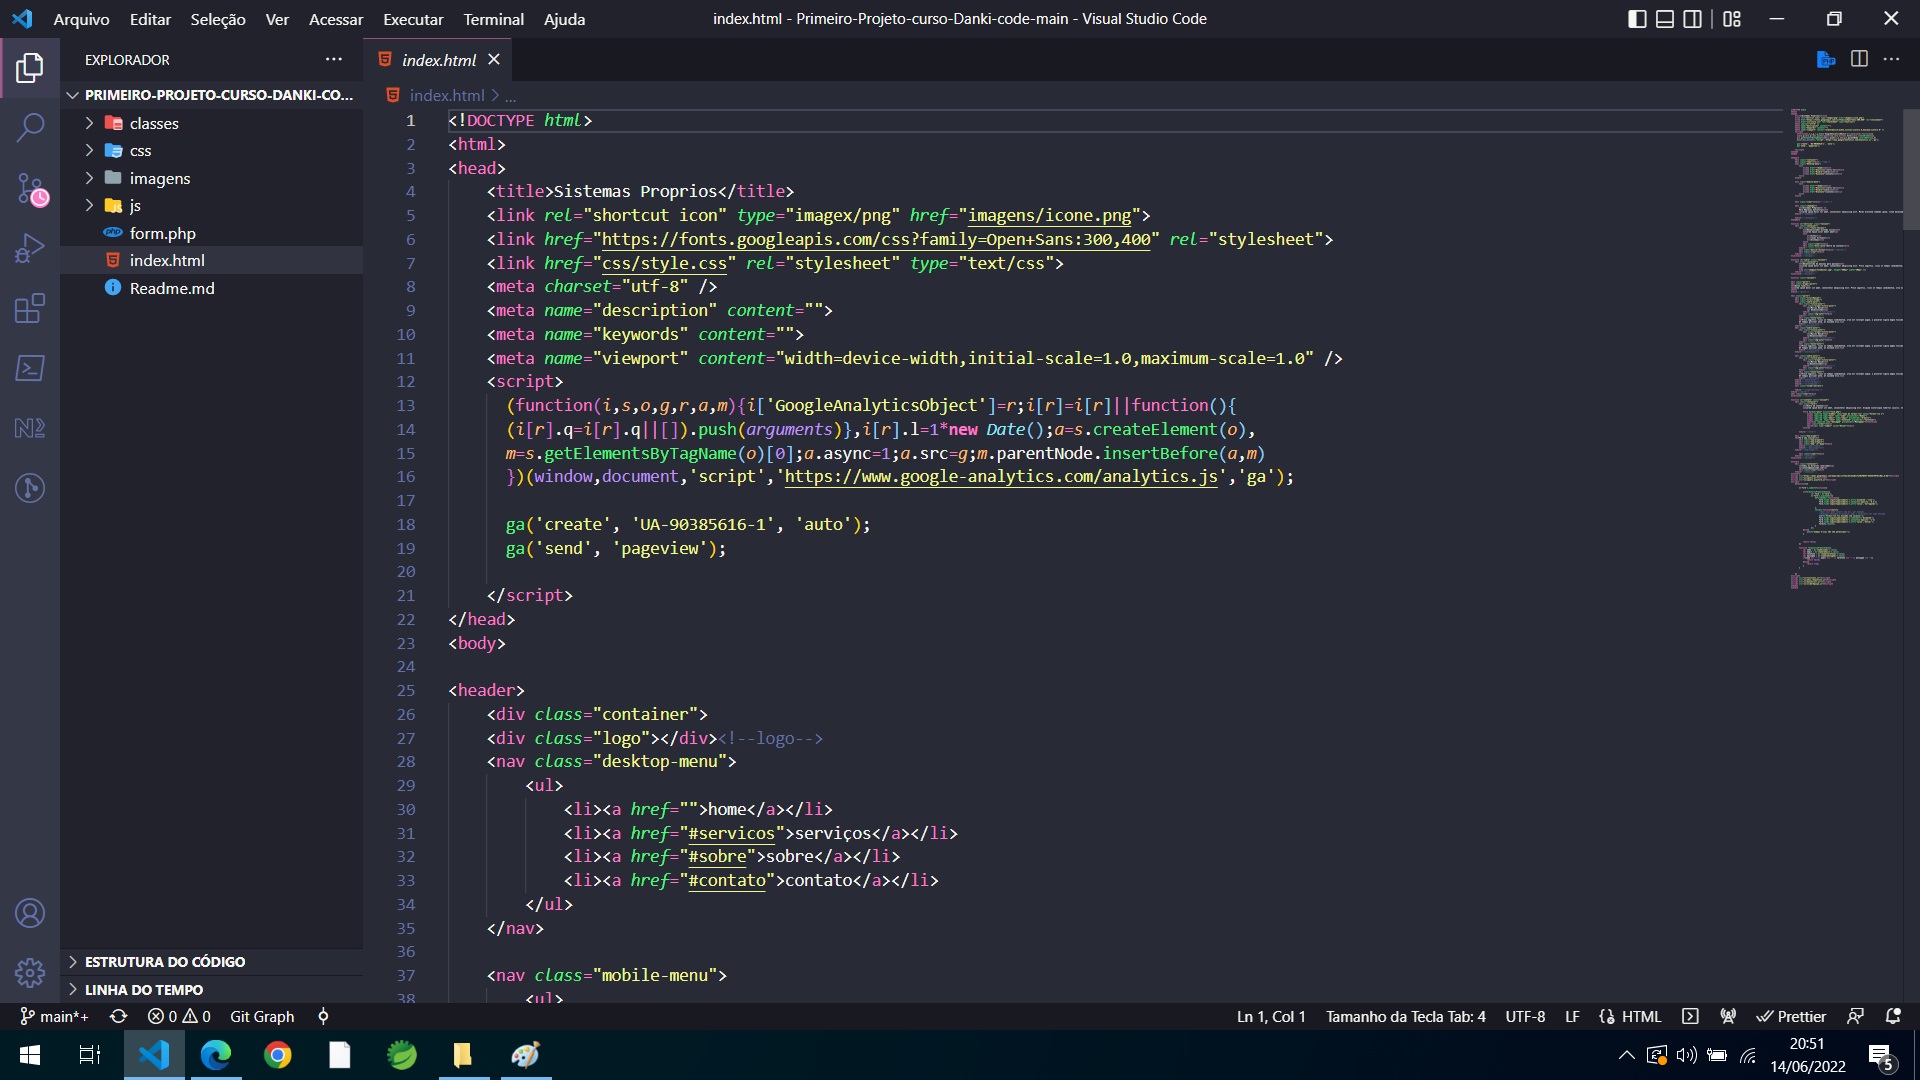Toggle the panel layout visibility control
Screen dimensions: 1920x1080
point(1664,19)
